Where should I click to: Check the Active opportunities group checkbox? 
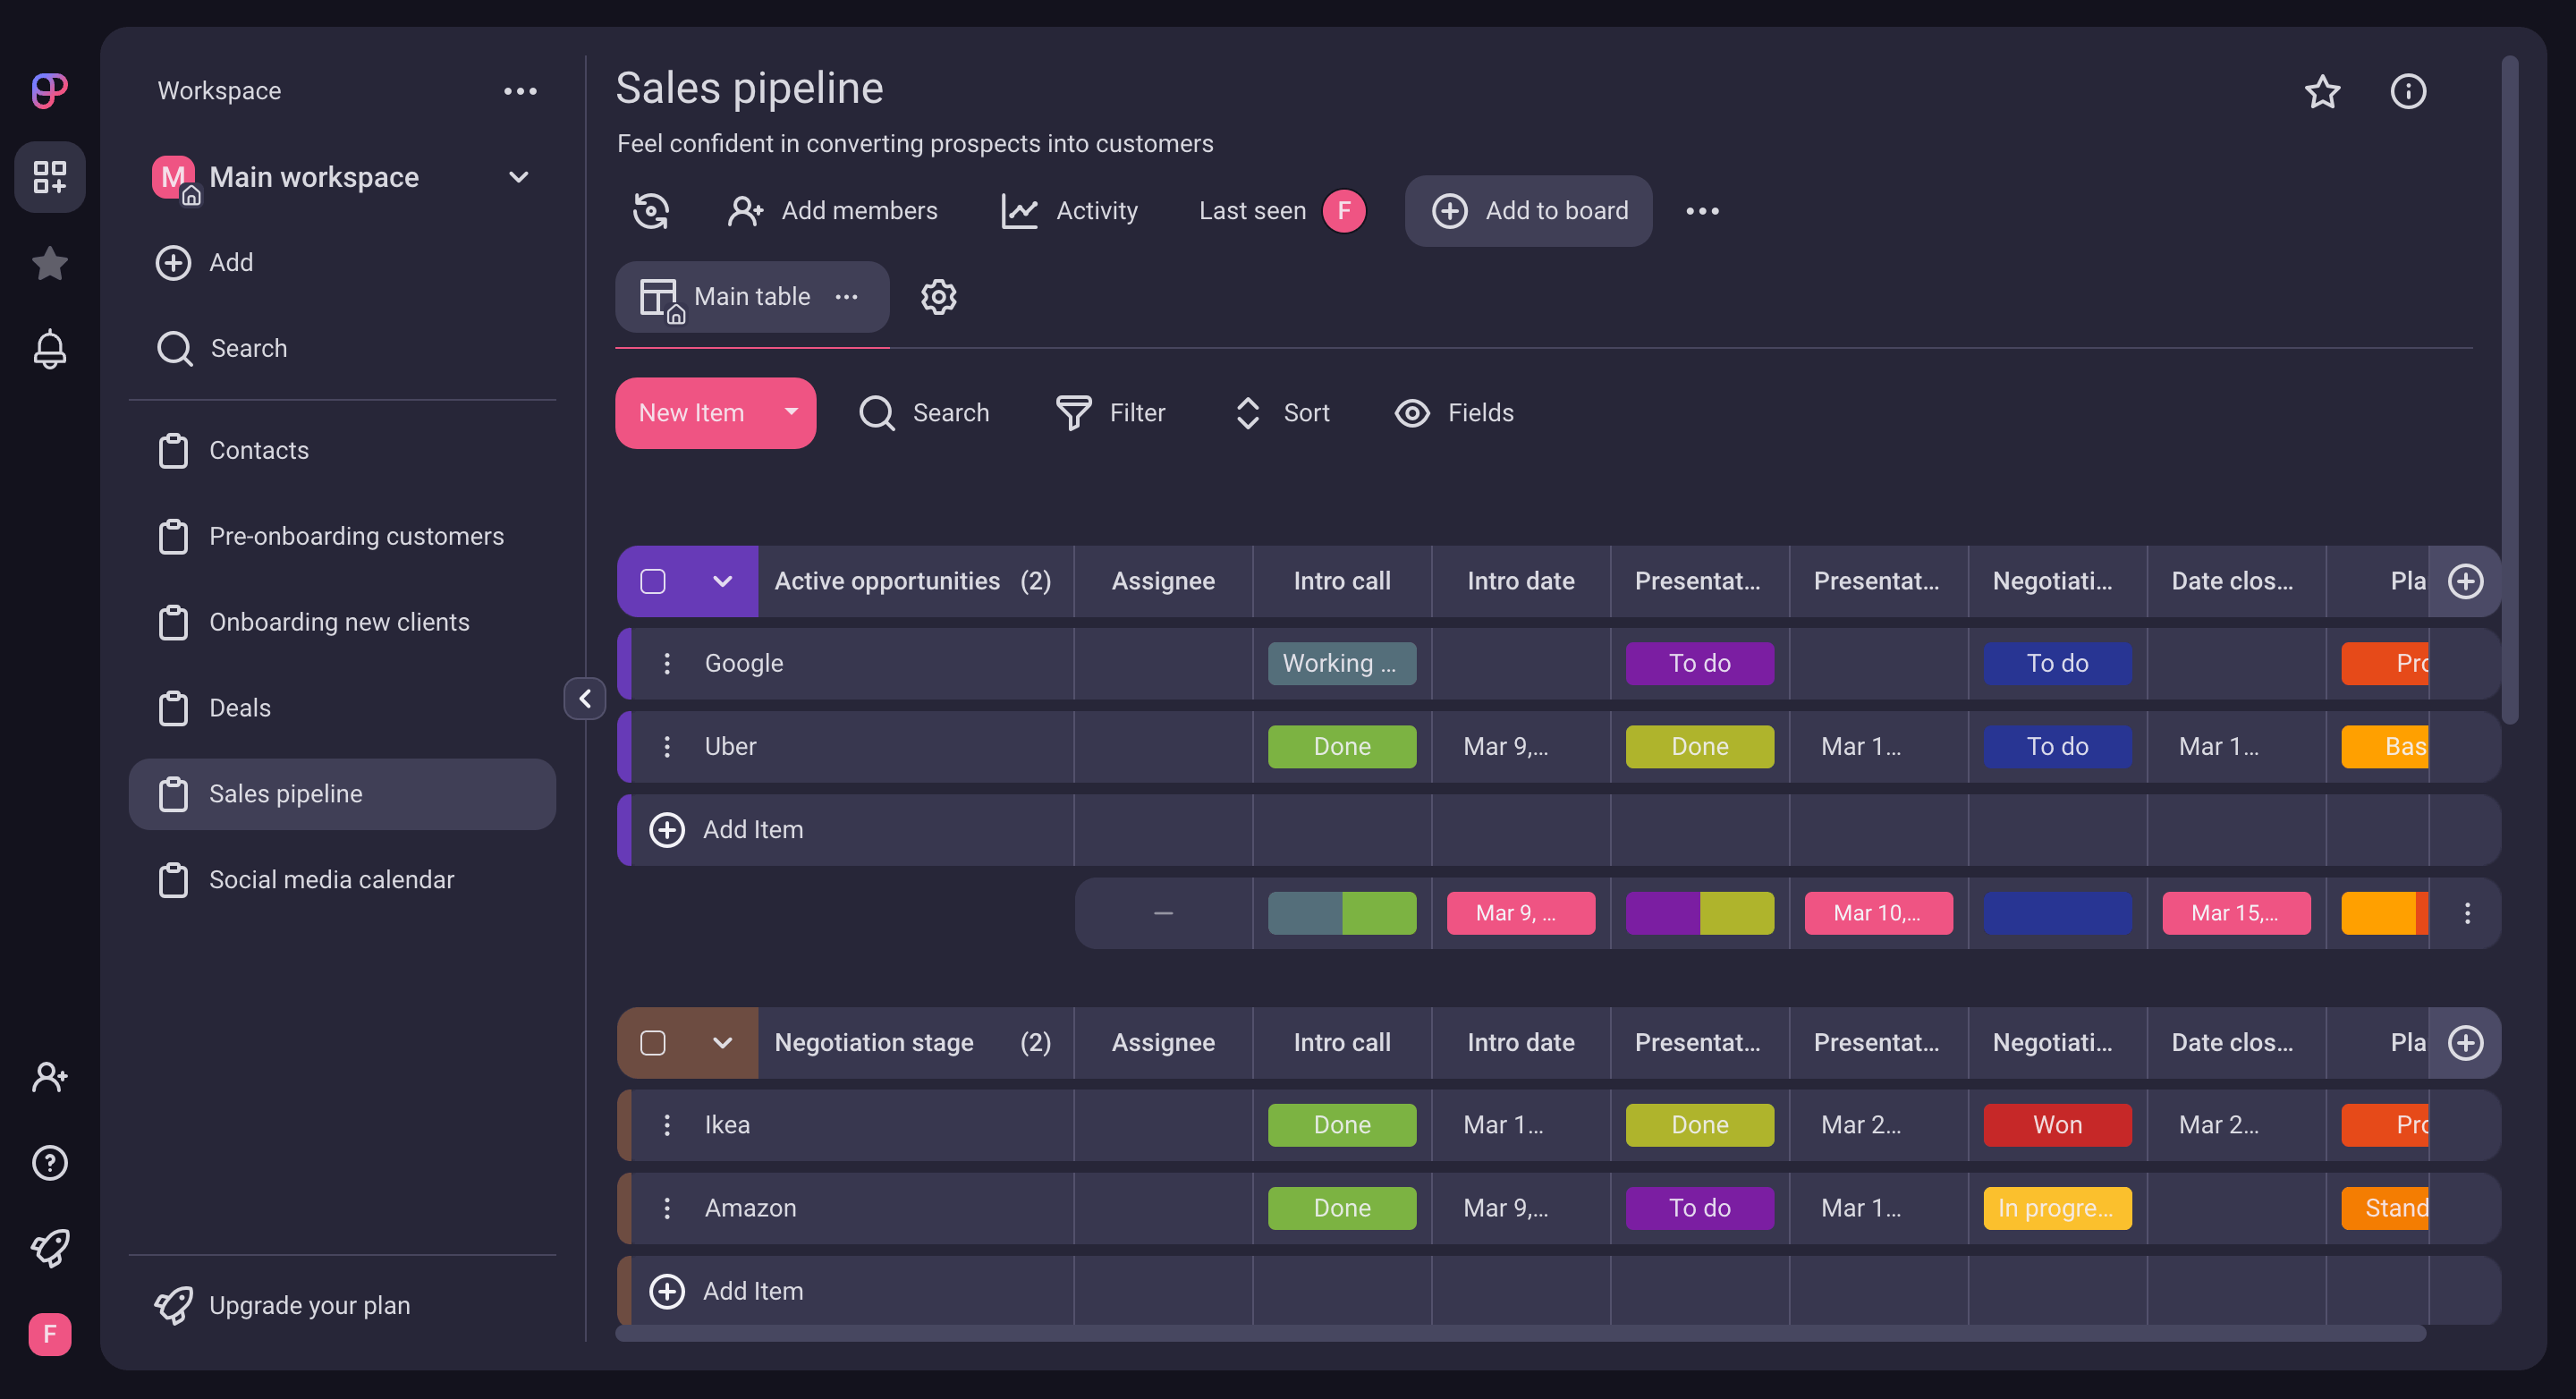(x=653, y=581)
